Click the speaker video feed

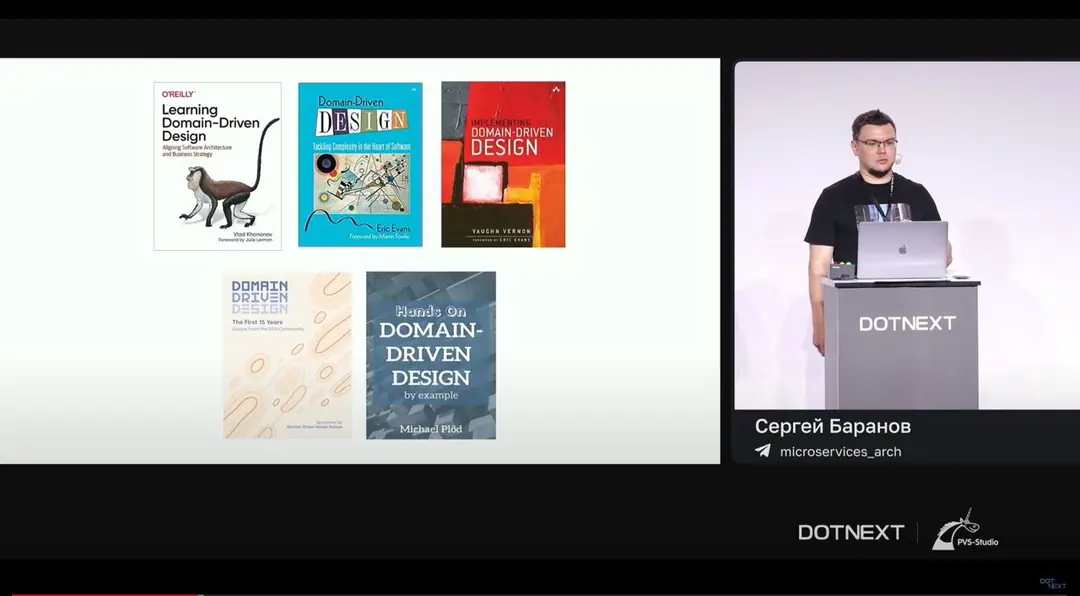click(906, 236)
